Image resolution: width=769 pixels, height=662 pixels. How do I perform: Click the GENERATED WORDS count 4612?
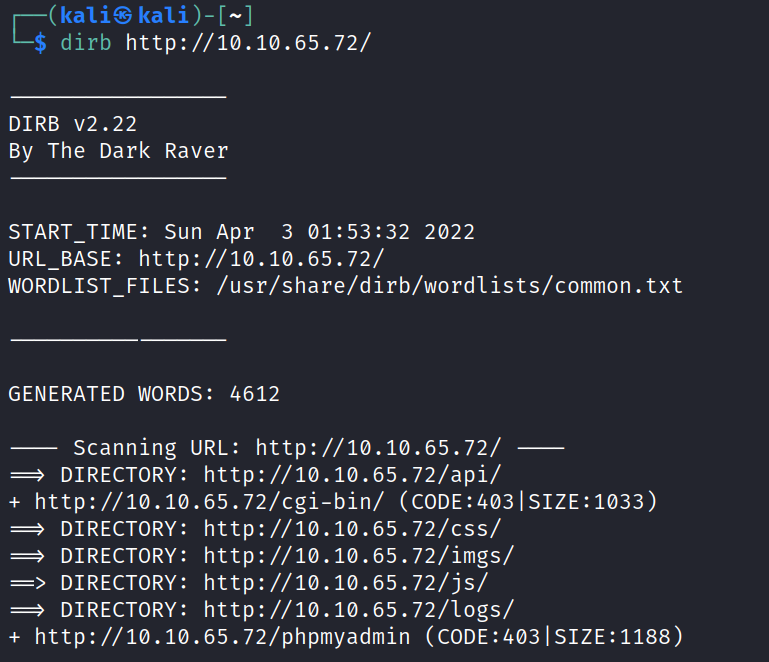pos(255,394)
